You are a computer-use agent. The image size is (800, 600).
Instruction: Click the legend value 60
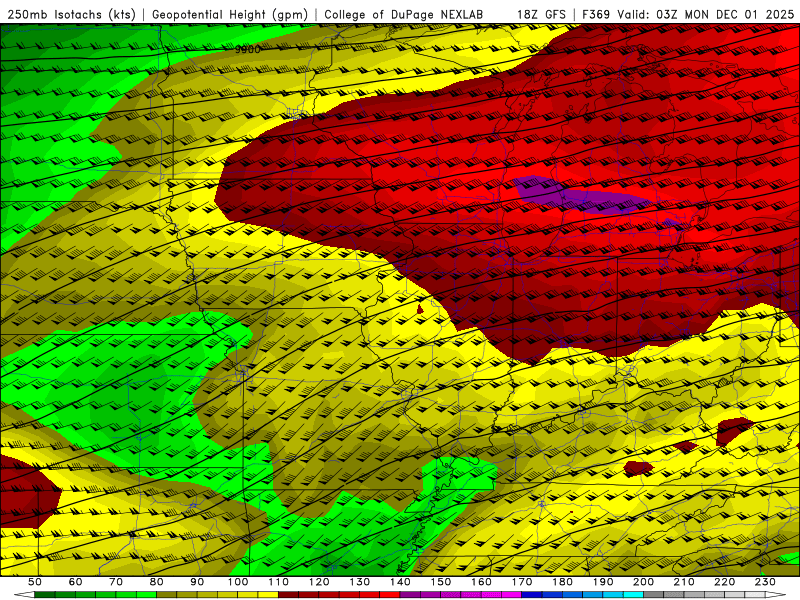(x=76, y=582)
